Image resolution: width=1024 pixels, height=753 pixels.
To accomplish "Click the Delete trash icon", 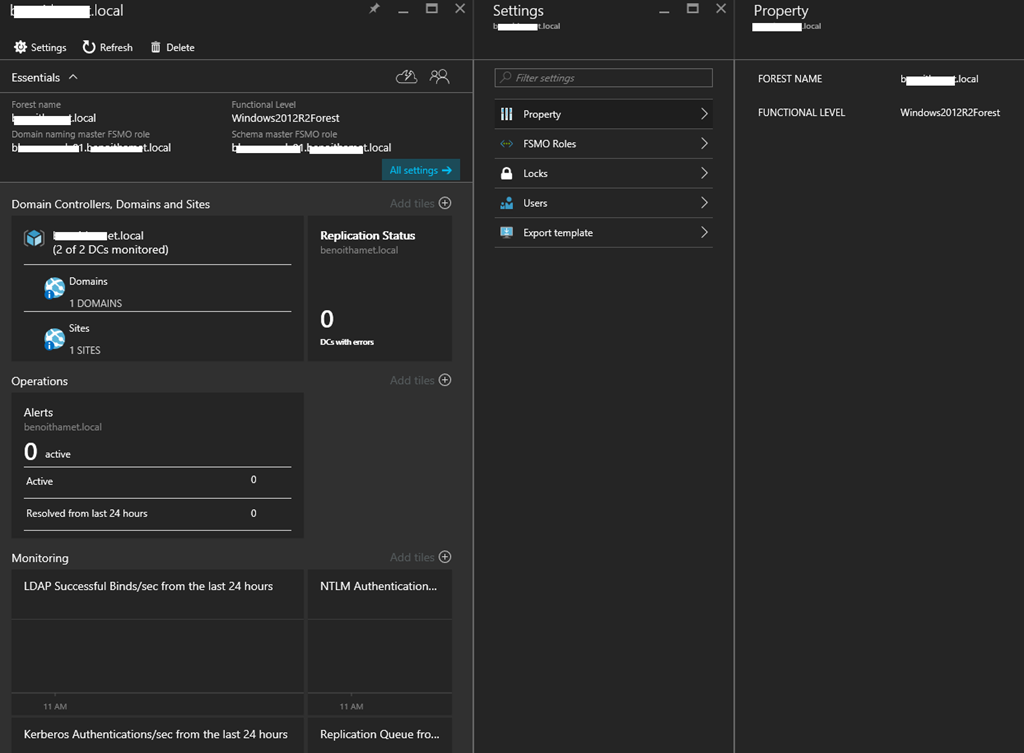I will coord(155,47).
